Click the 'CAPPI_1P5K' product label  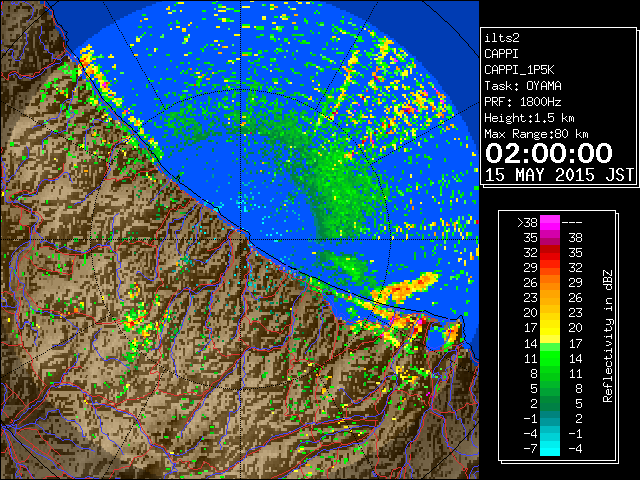[519, 70]
